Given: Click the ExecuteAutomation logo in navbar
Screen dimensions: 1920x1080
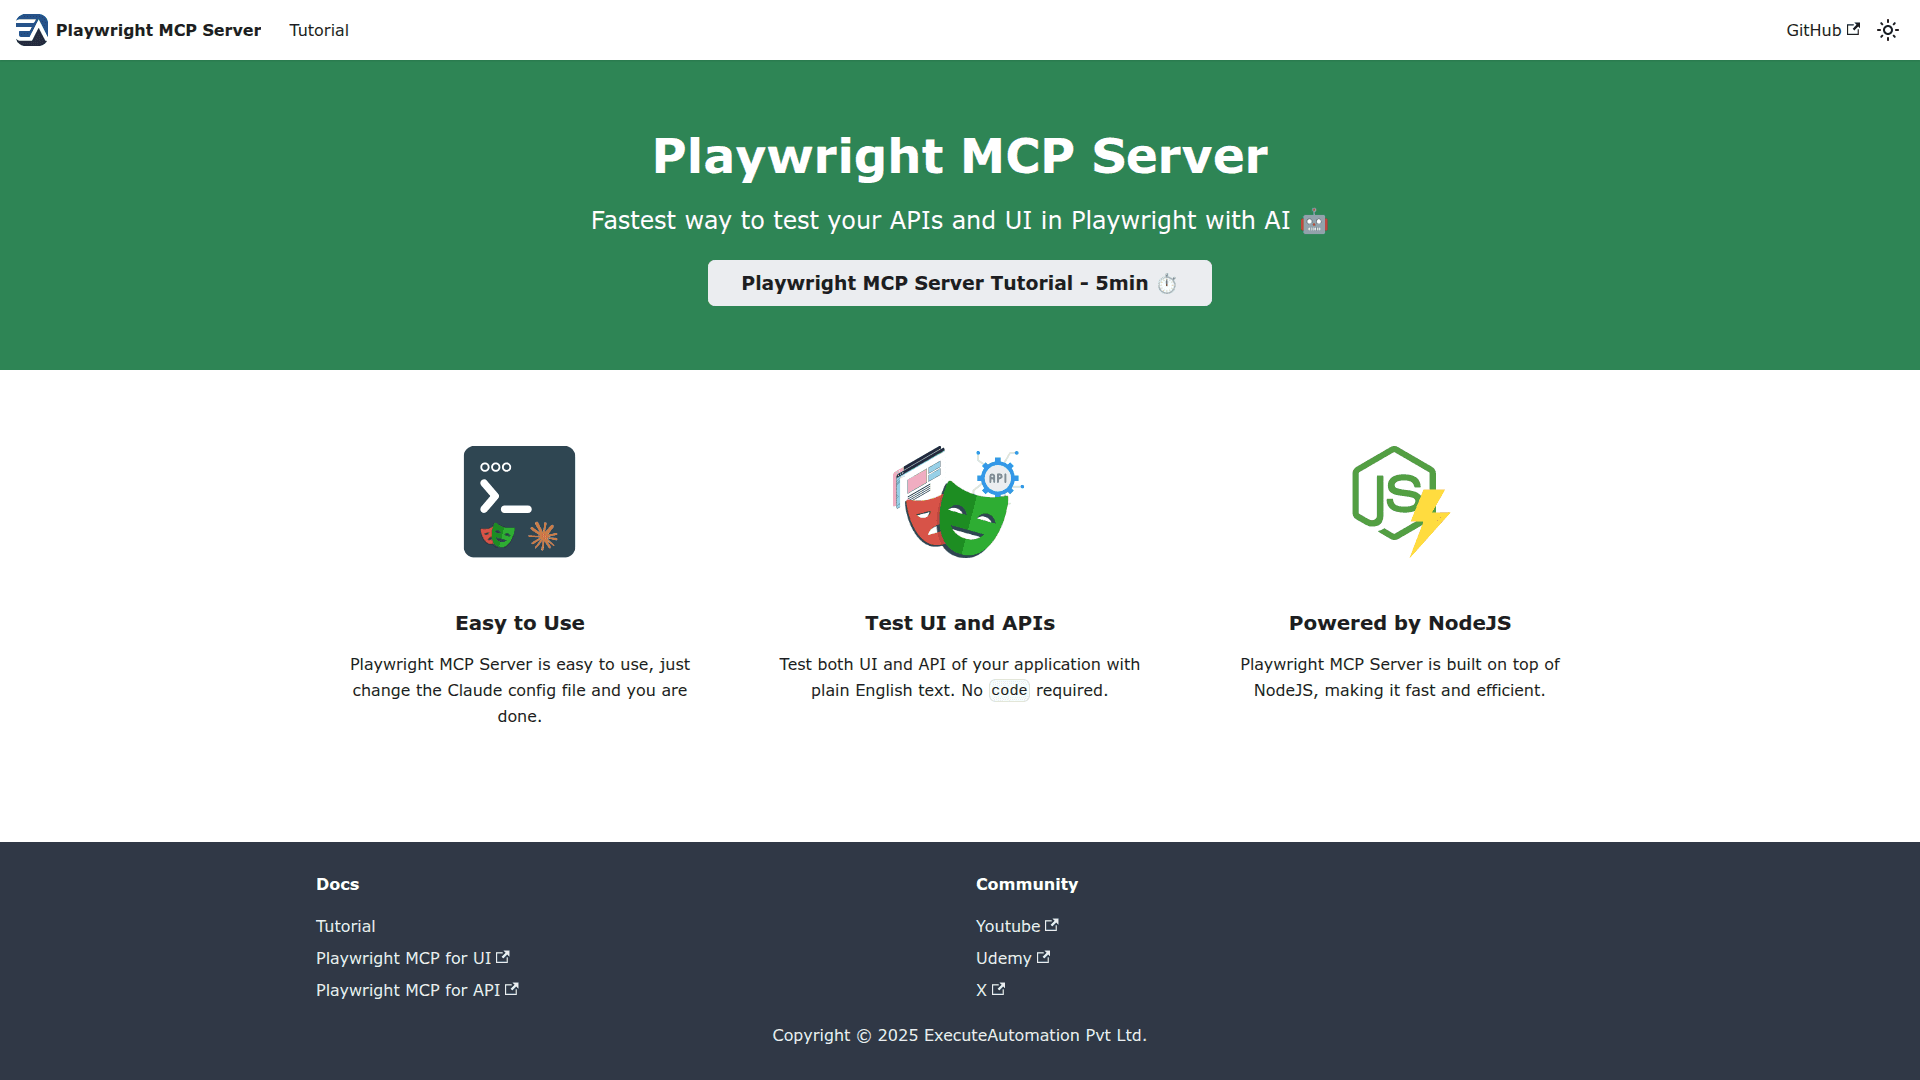Looking at the screenshot, I should (x=31, y=30).
